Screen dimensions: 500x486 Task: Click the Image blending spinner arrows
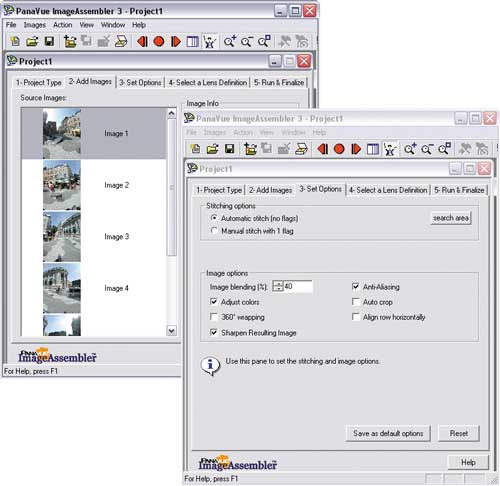click(278, 286)
